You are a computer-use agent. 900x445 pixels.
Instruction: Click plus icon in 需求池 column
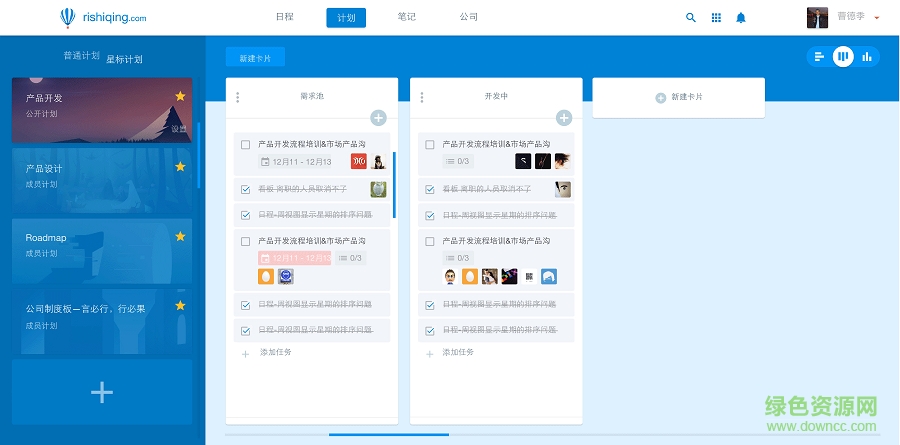click(x=378, y=118)
